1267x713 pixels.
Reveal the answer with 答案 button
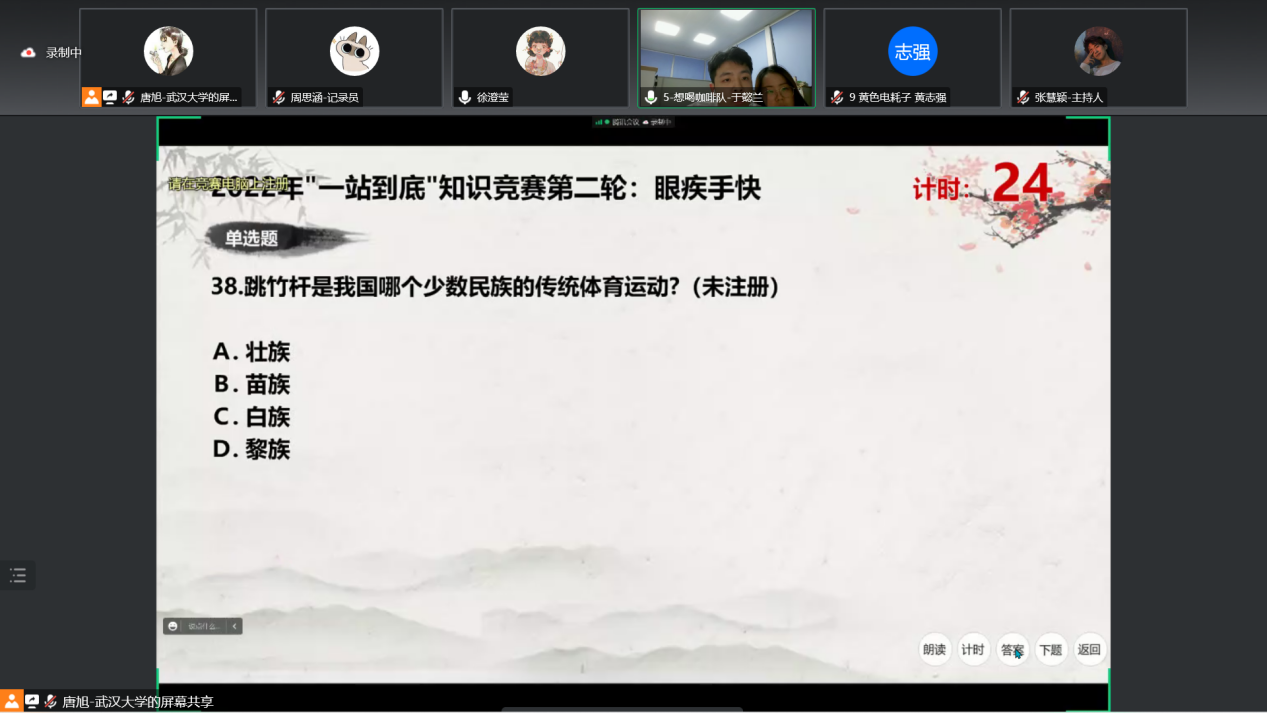click(x=1012, y=649)
